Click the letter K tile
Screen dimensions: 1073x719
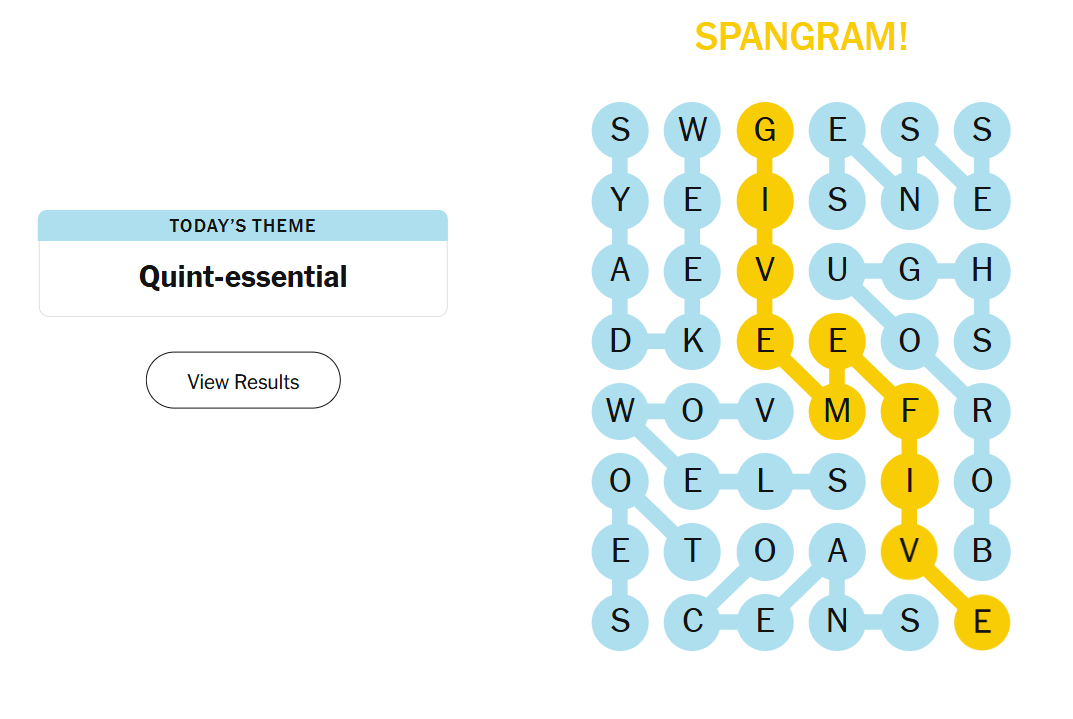(692, 341)
